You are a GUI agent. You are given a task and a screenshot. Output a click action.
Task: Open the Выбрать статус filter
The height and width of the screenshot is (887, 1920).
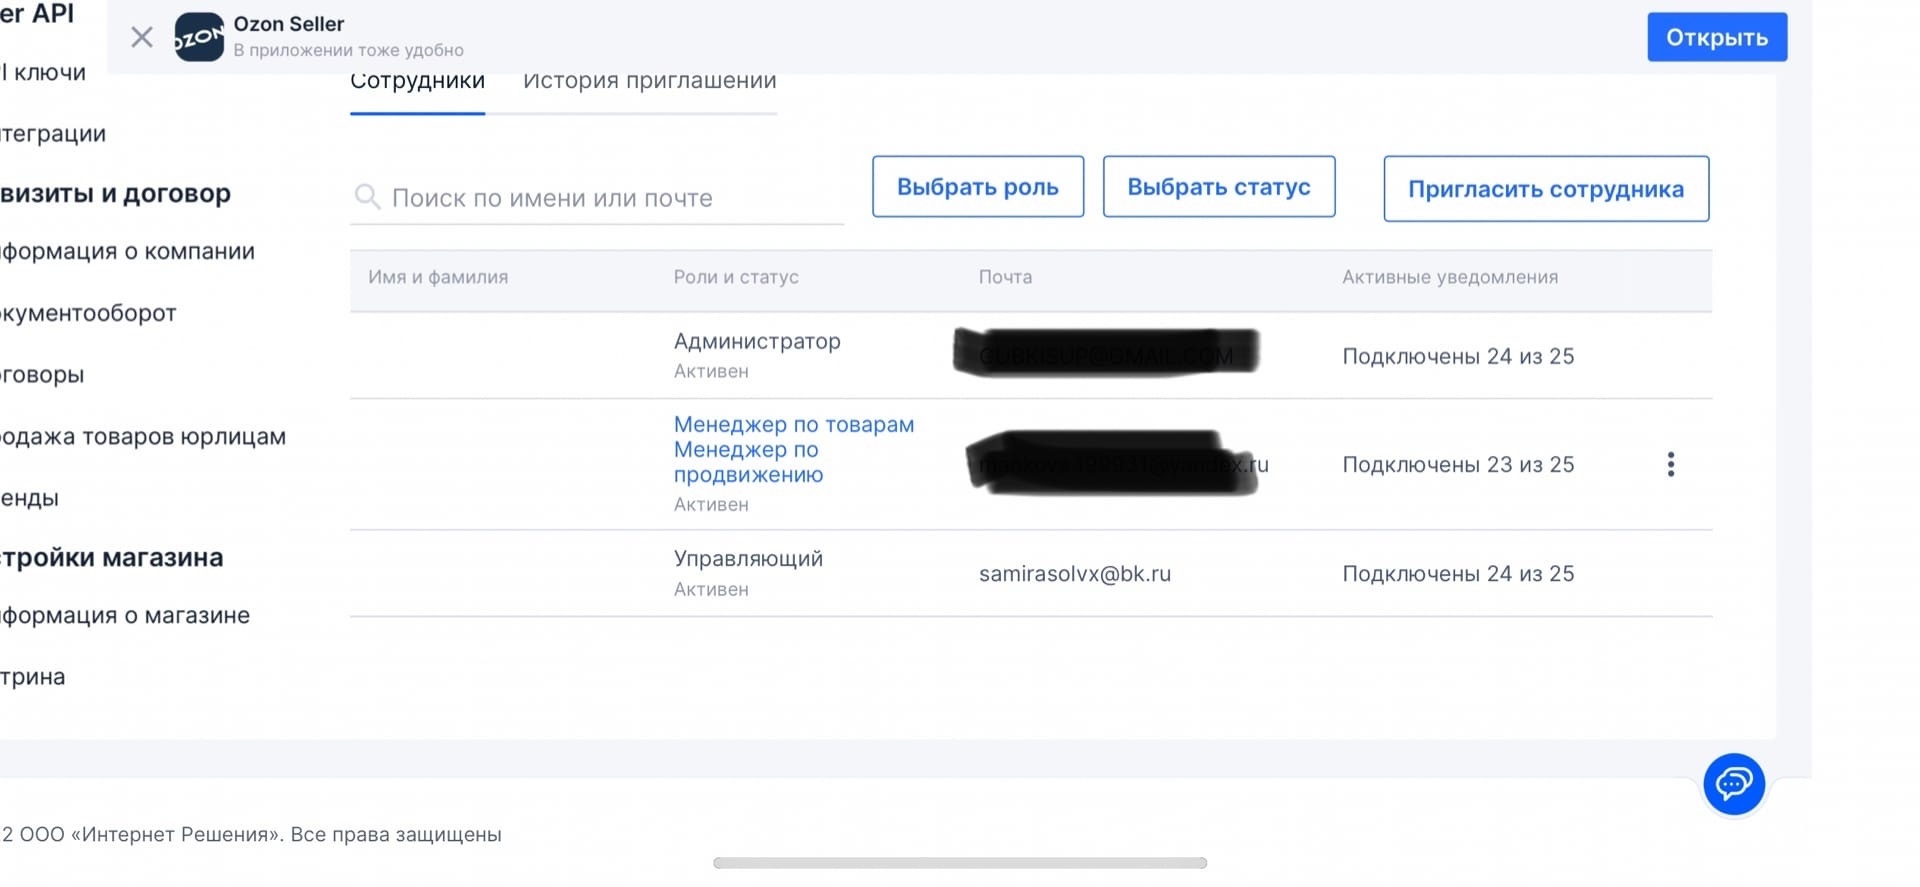tap(1219, 187)
